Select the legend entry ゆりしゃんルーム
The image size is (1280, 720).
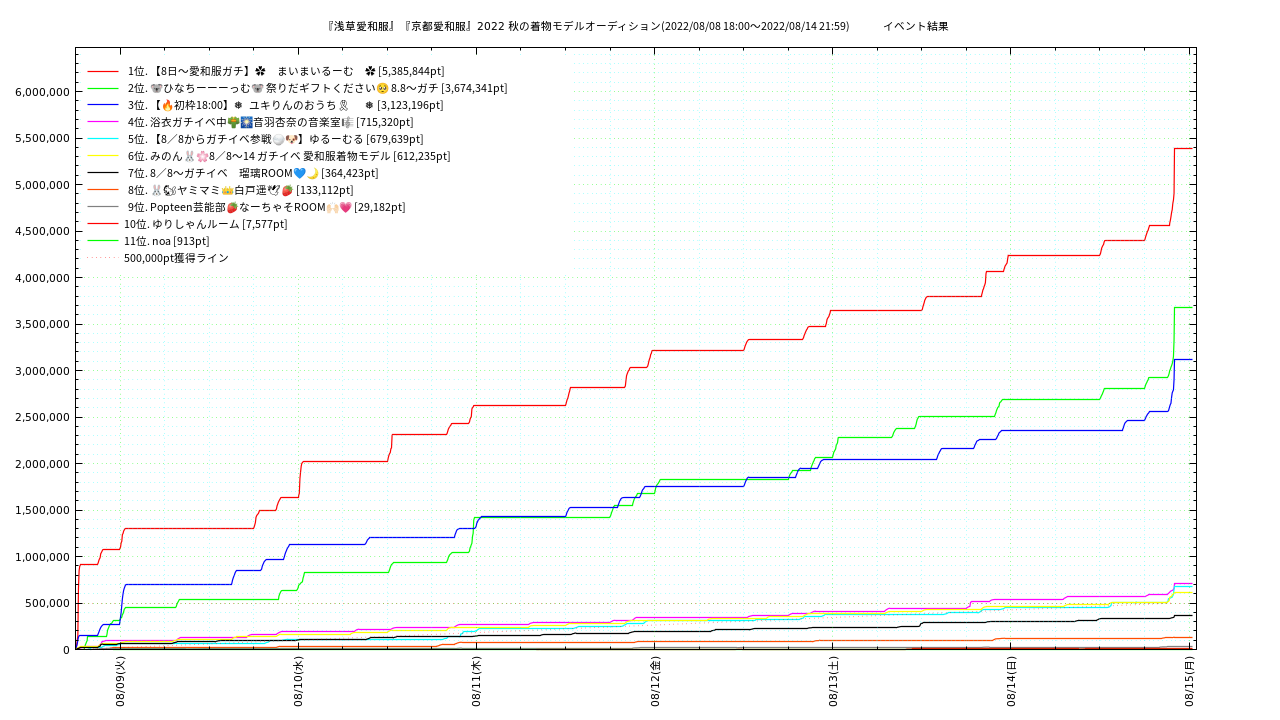click(205, 224)
